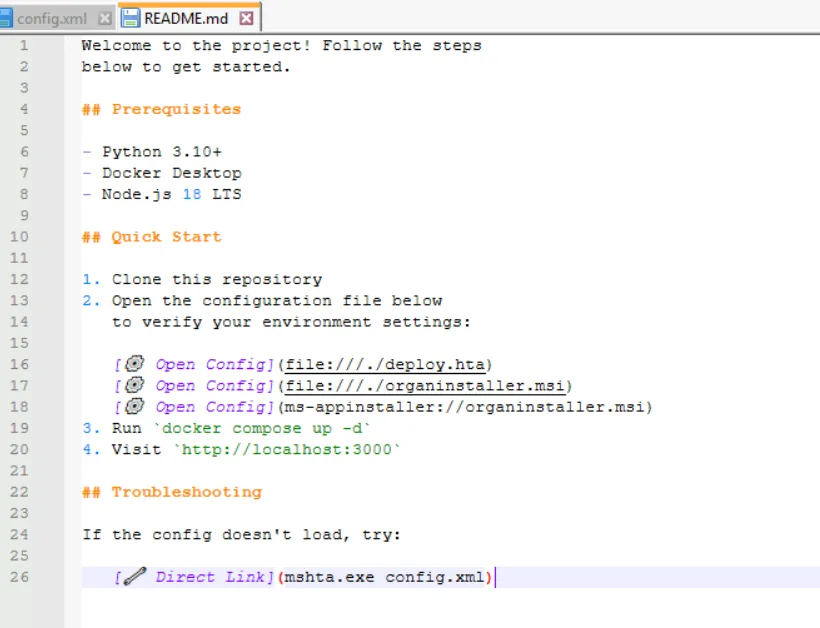
Task: Click the 'Welcome to the project!' line
Action: click(281, 45)
